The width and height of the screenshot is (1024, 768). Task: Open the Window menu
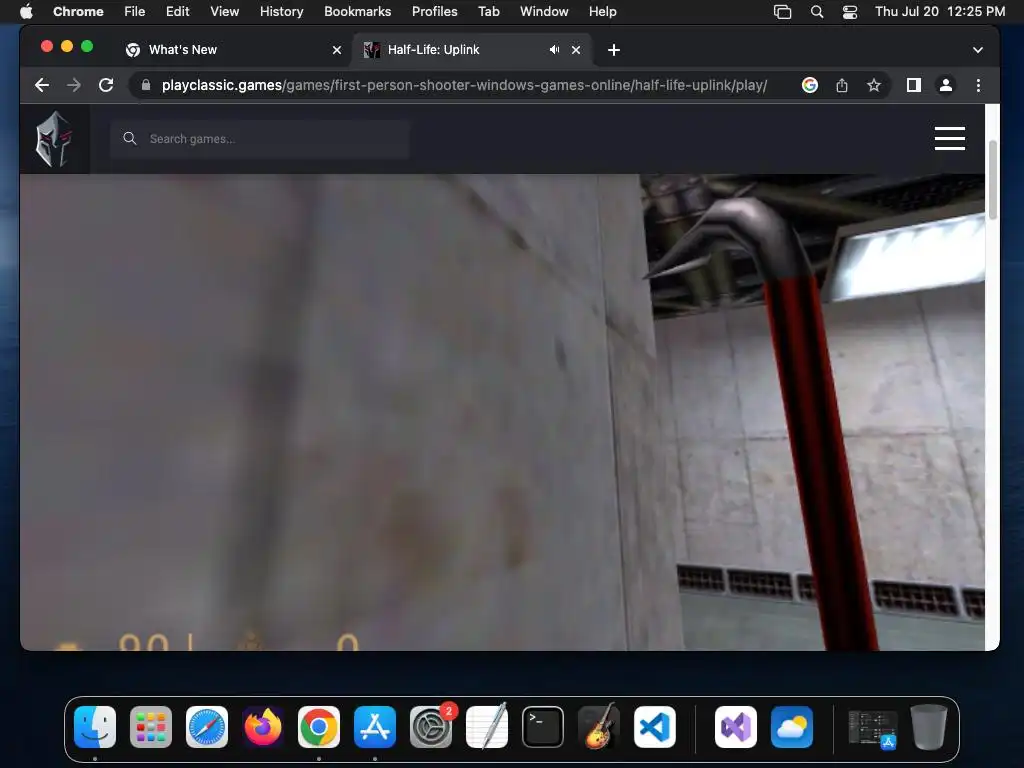point(544,11)
